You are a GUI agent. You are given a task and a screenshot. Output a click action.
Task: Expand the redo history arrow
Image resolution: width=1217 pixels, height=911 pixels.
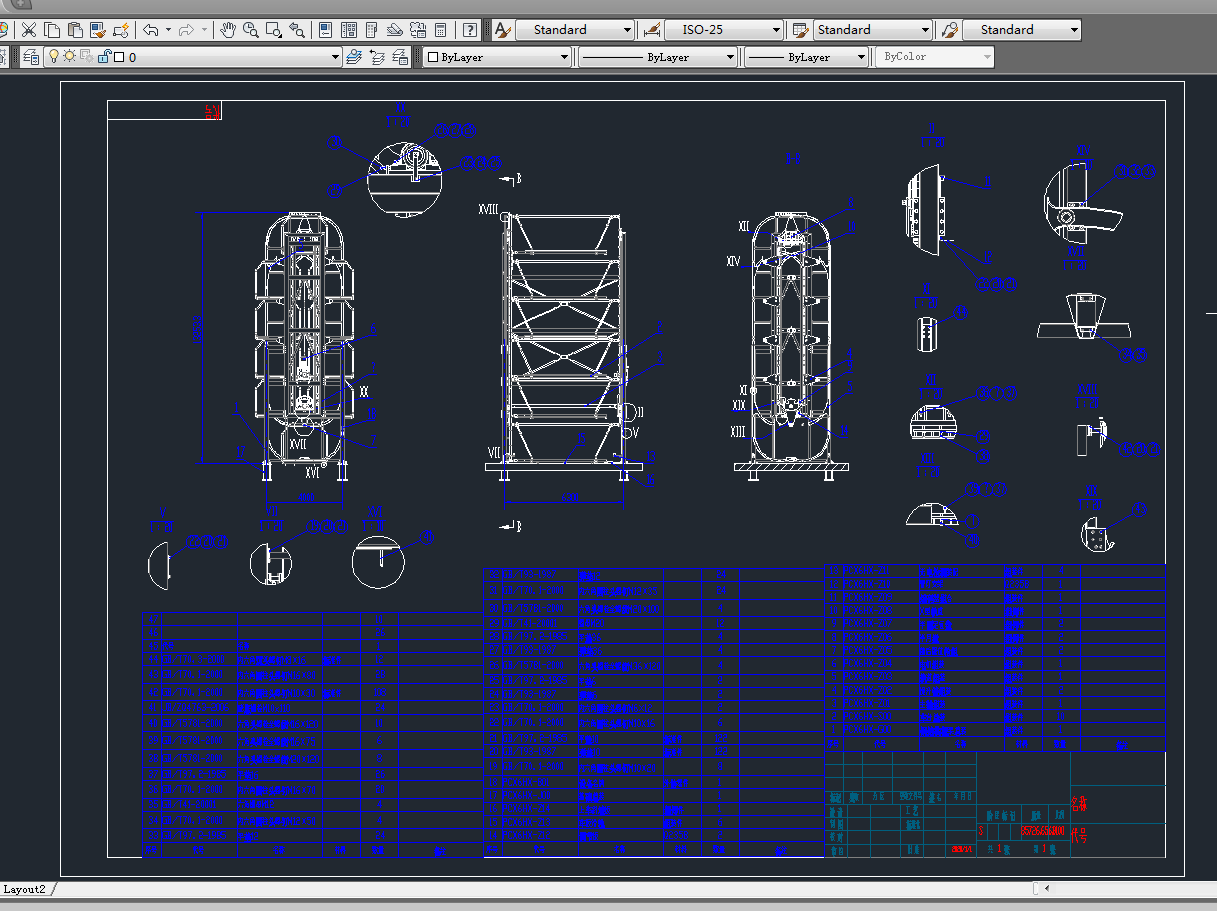coord(205,30)
